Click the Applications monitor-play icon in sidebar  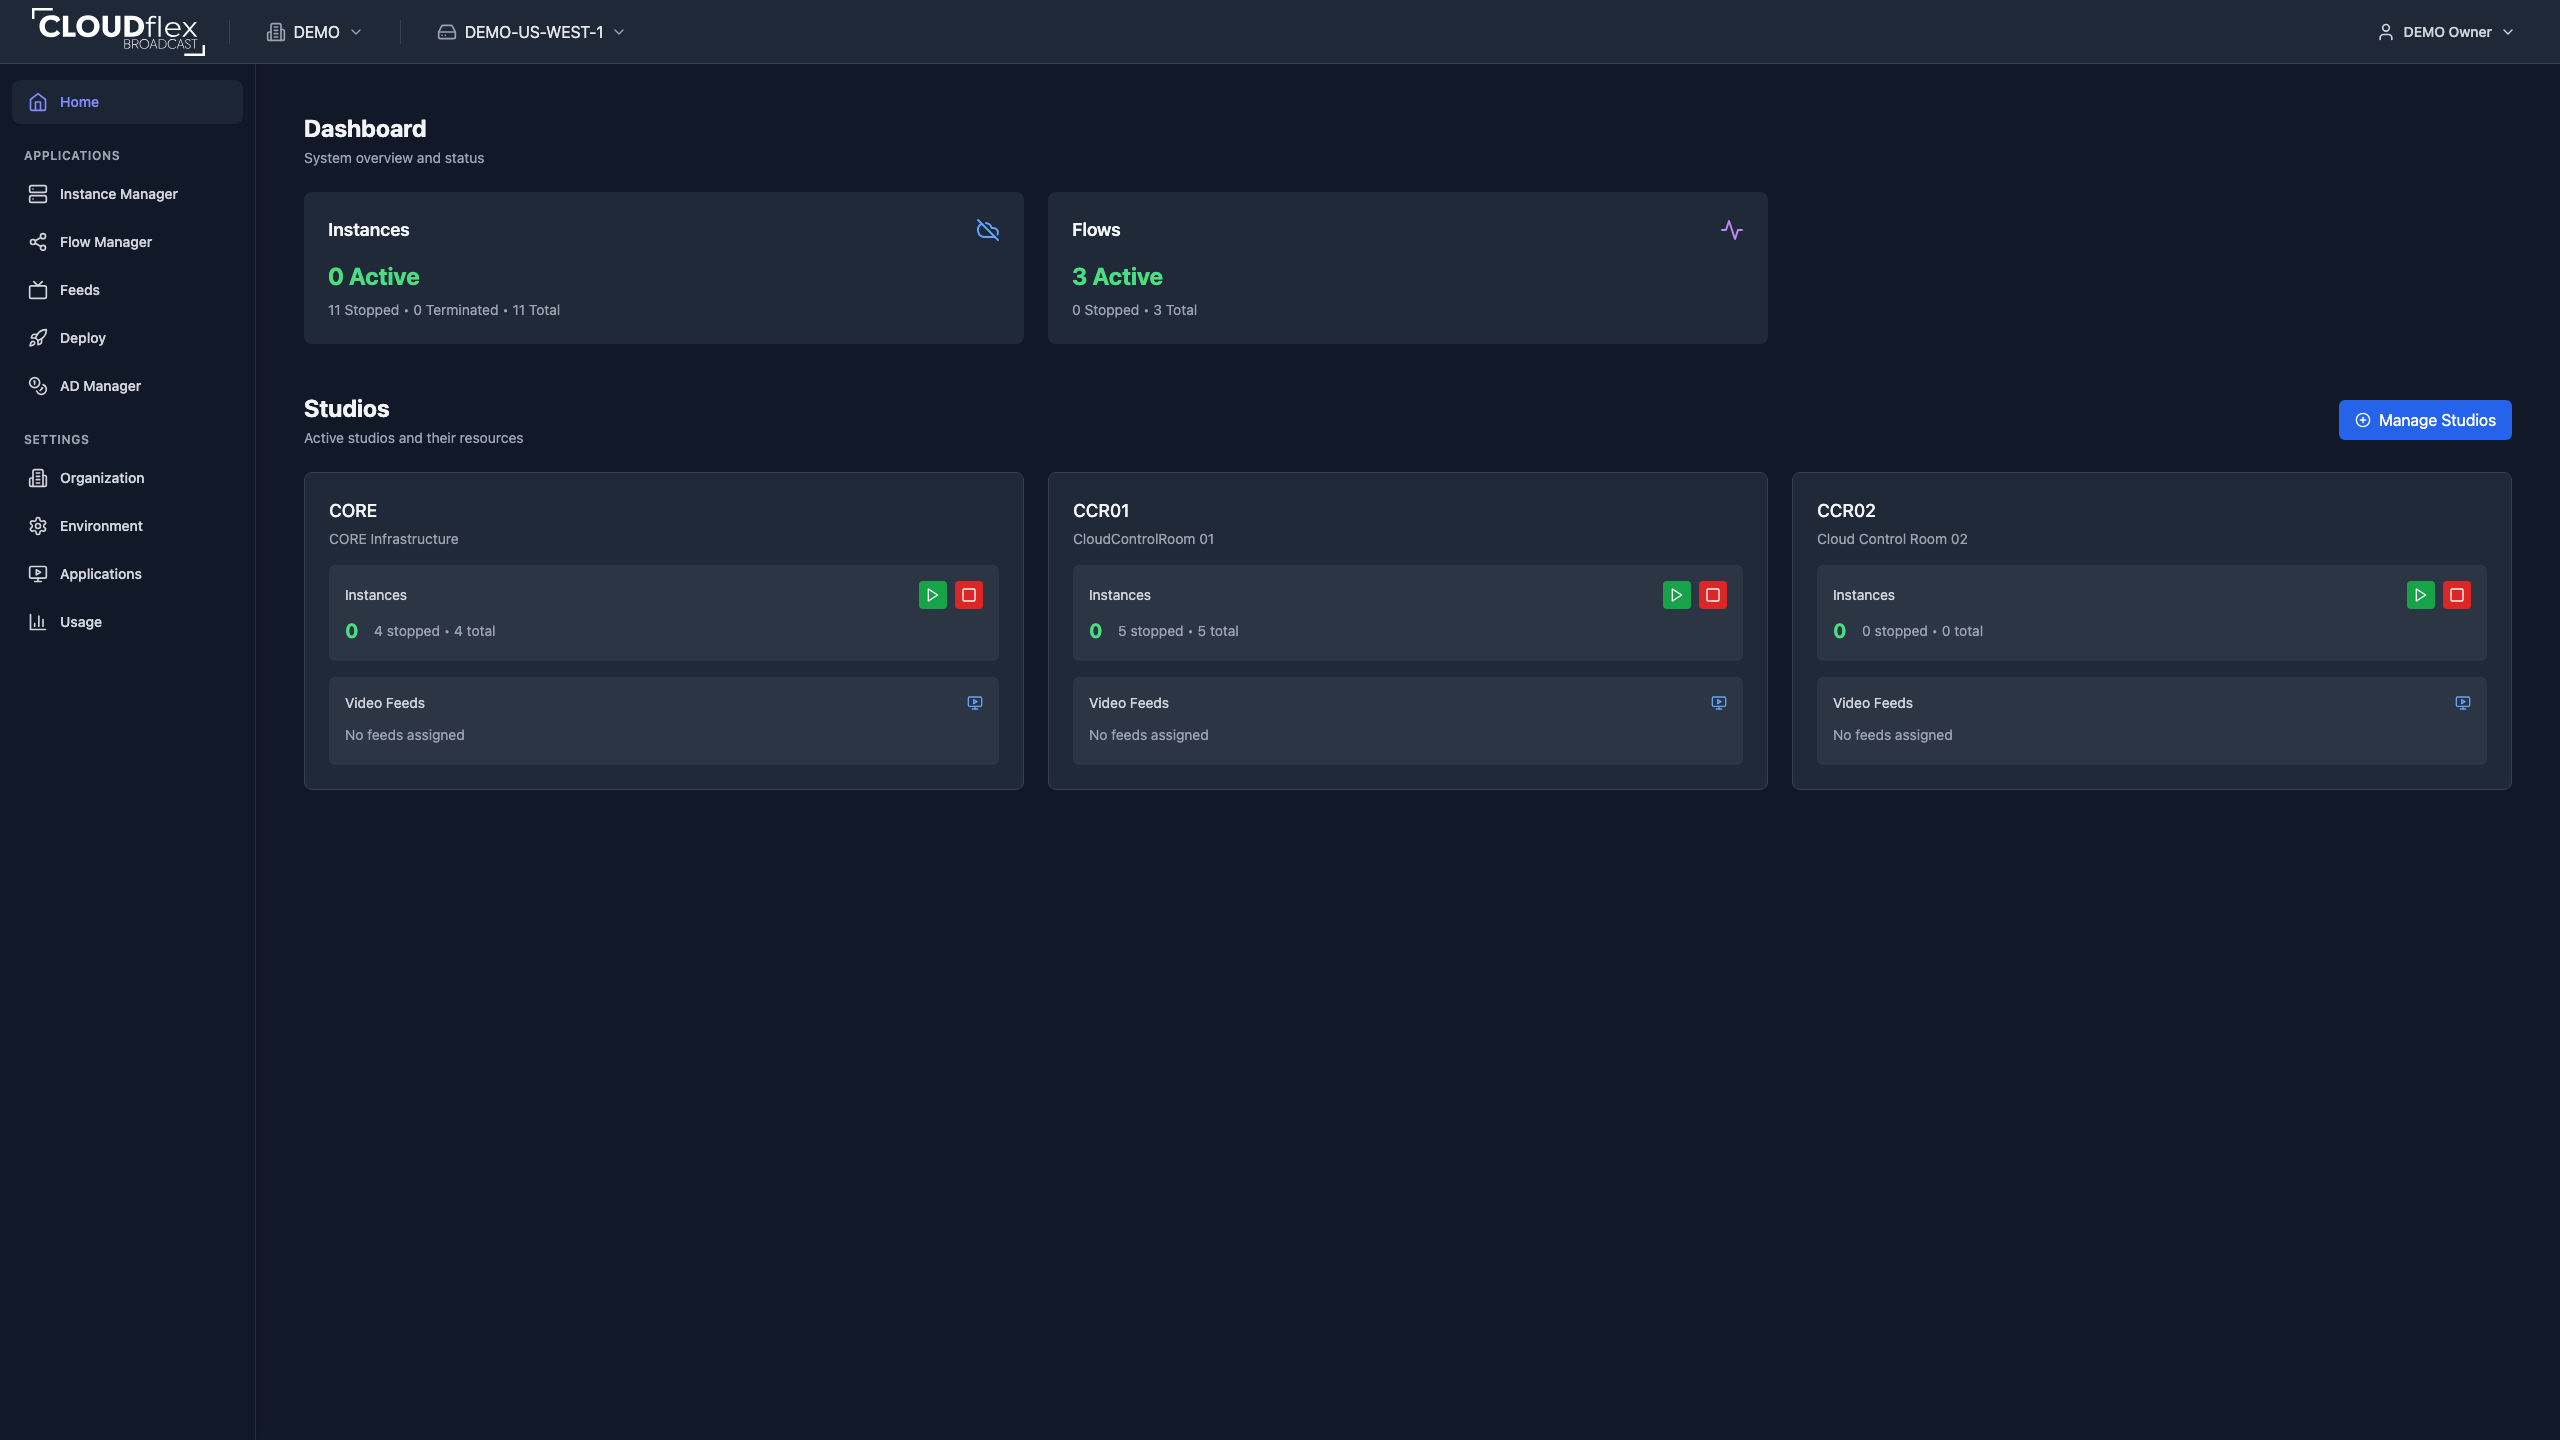[38, 574]
